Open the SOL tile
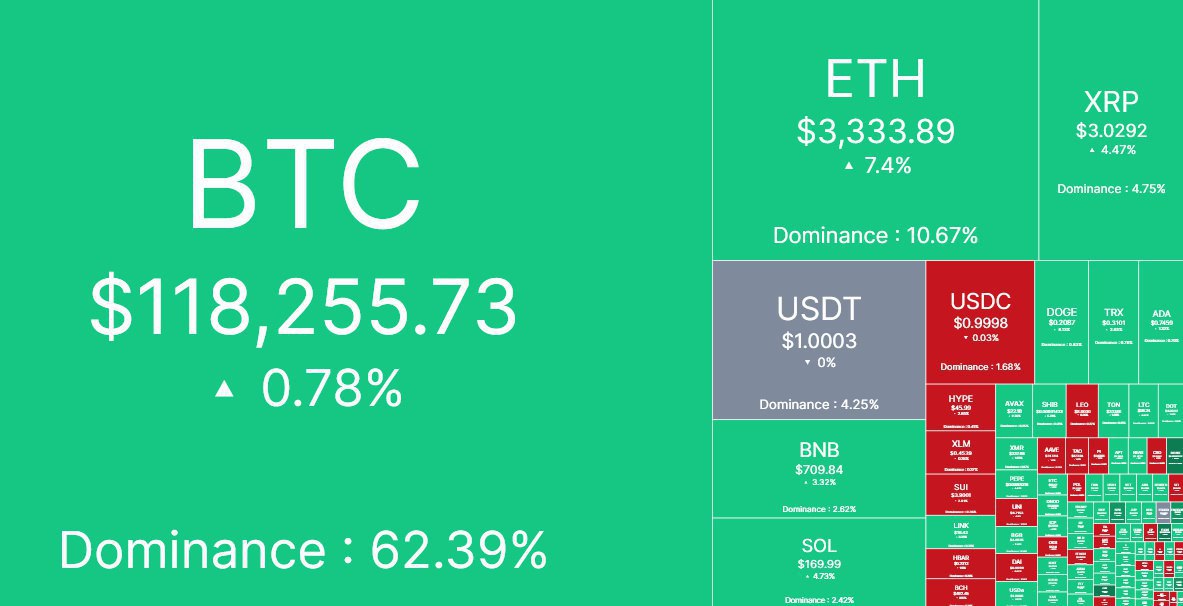The width and height of the screenshot is (1183, 606). (x=819, y=562)
